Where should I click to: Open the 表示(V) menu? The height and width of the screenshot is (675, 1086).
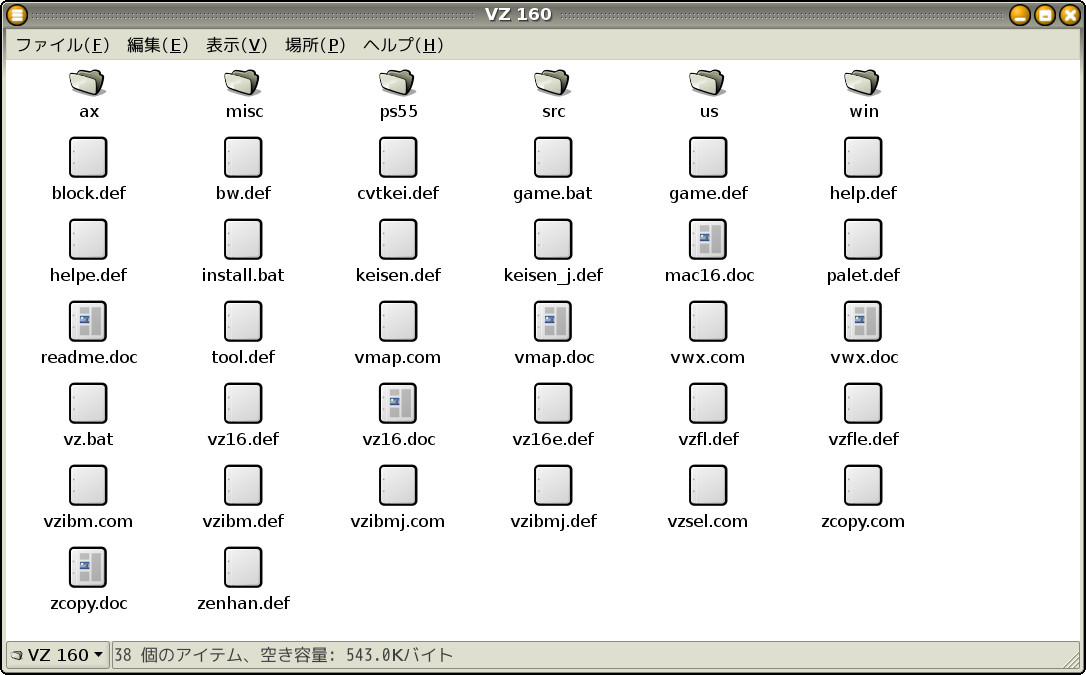point(237,45)
